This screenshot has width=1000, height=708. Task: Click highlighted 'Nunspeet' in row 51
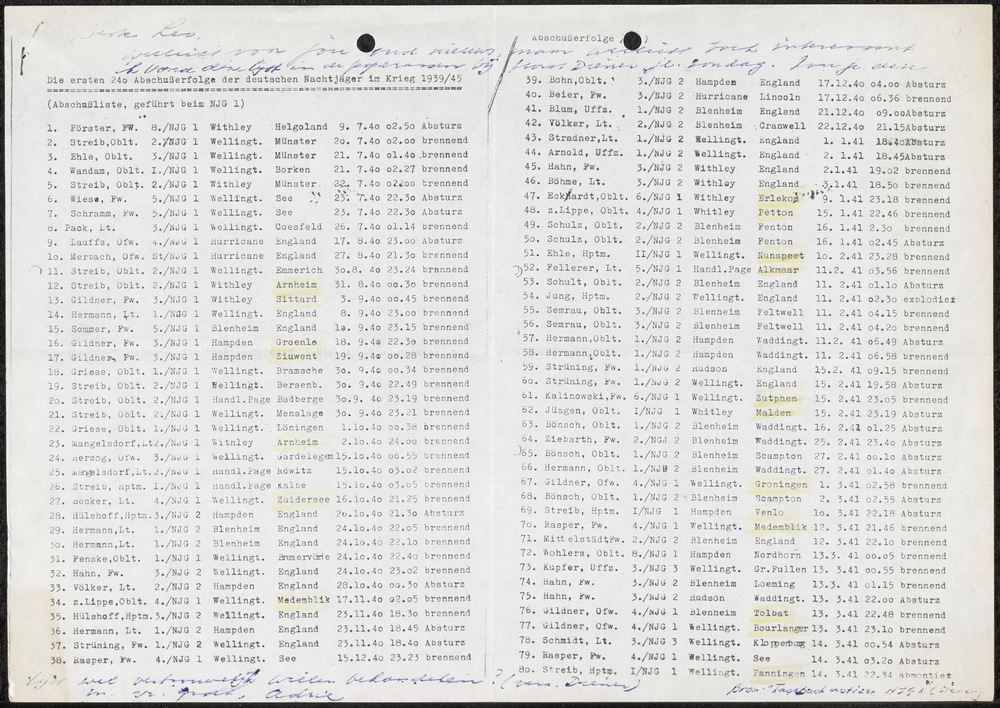(x=779, y=256)
